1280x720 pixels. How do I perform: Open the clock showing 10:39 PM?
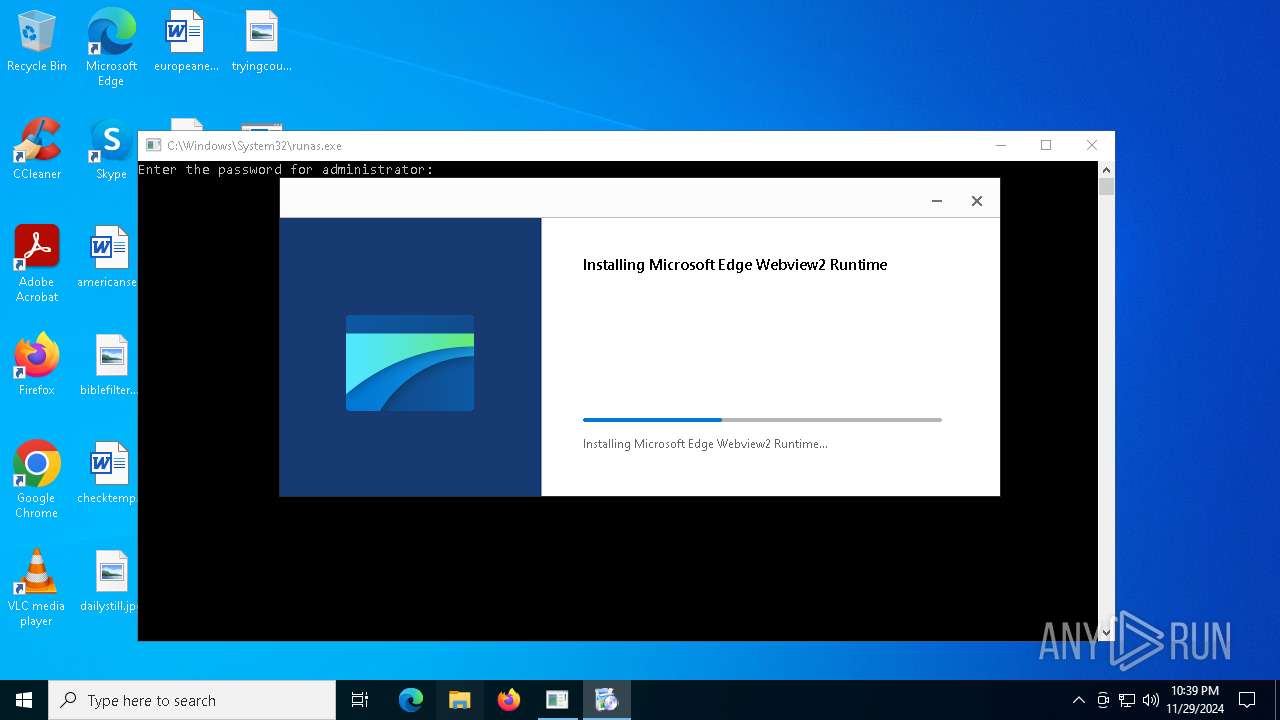coord(1194,700)
